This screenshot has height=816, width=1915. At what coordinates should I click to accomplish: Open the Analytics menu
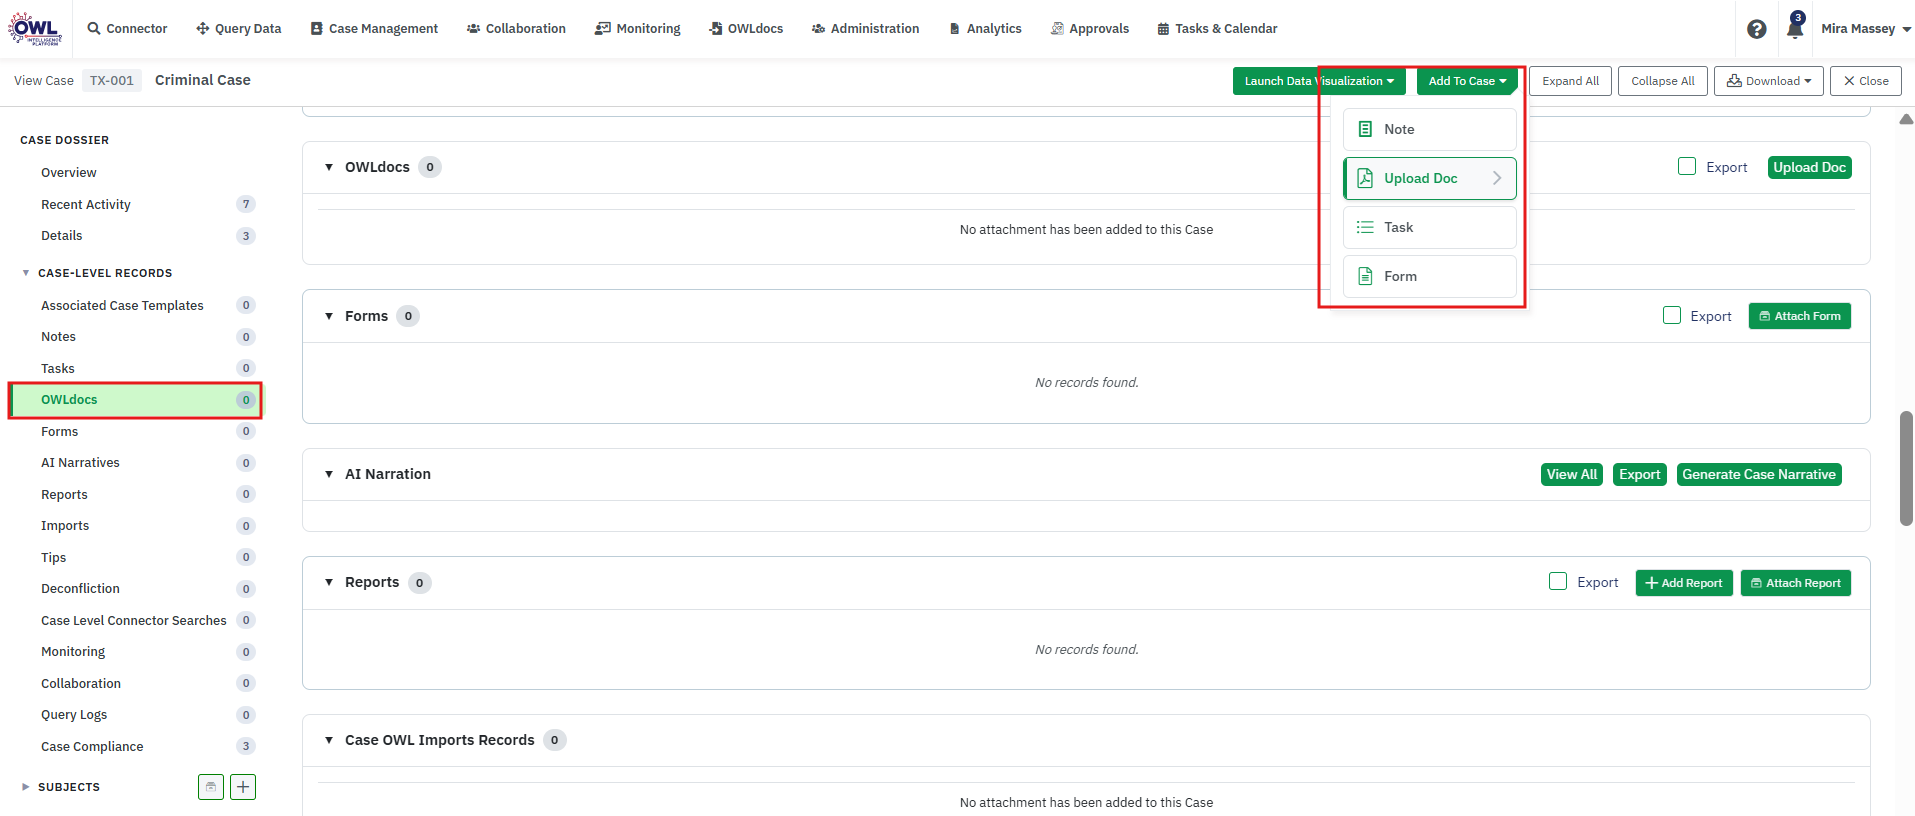tap(985, 29)
